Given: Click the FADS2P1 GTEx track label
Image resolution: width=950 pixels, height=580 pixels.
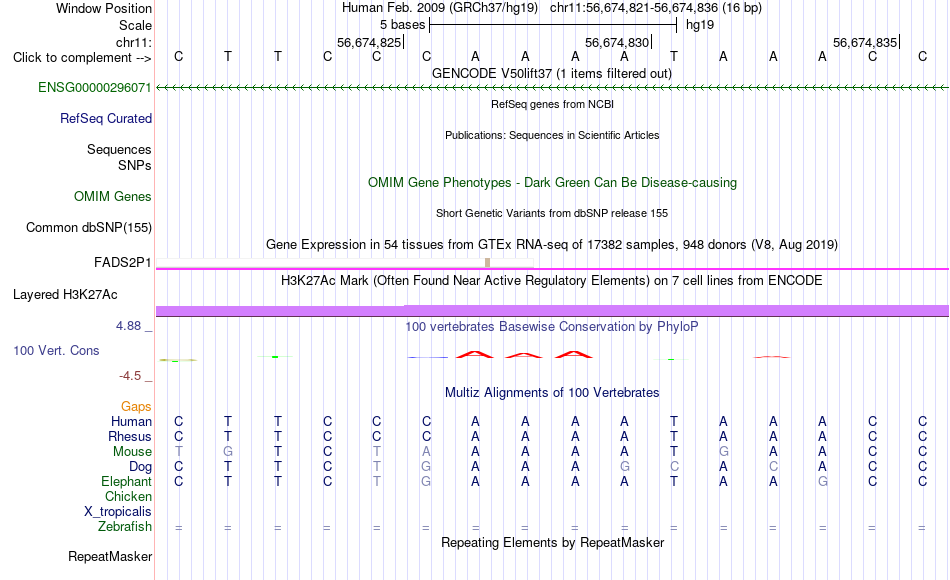Looking at the screenshot, I should 122,262.
